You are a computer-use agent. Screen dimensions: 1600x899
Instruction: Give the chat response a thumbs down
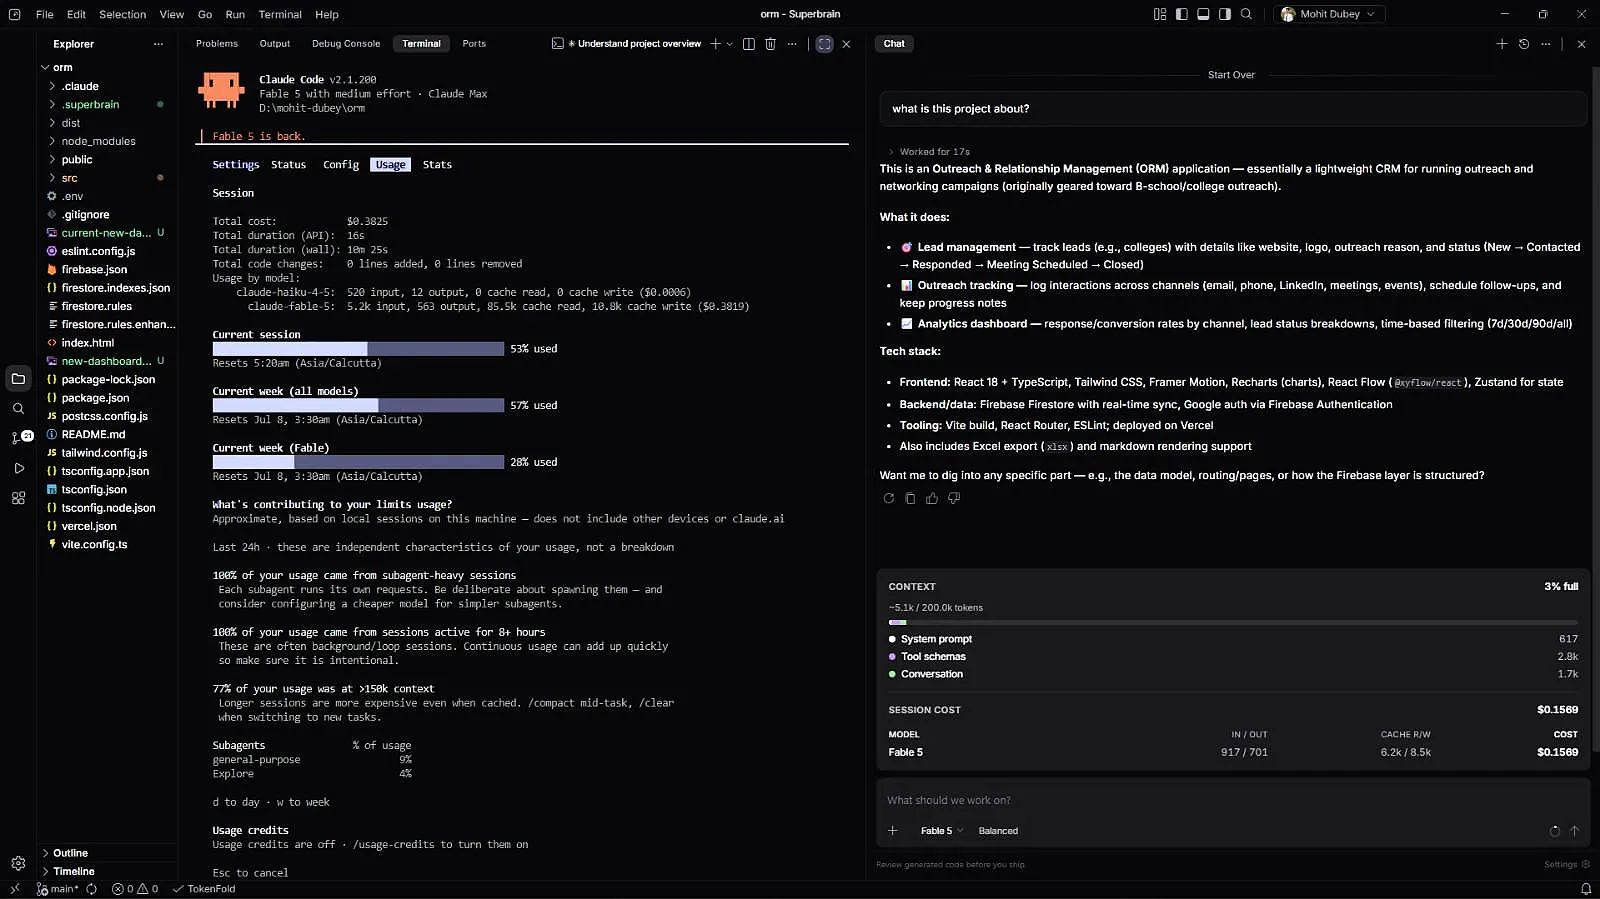(954, 498)
